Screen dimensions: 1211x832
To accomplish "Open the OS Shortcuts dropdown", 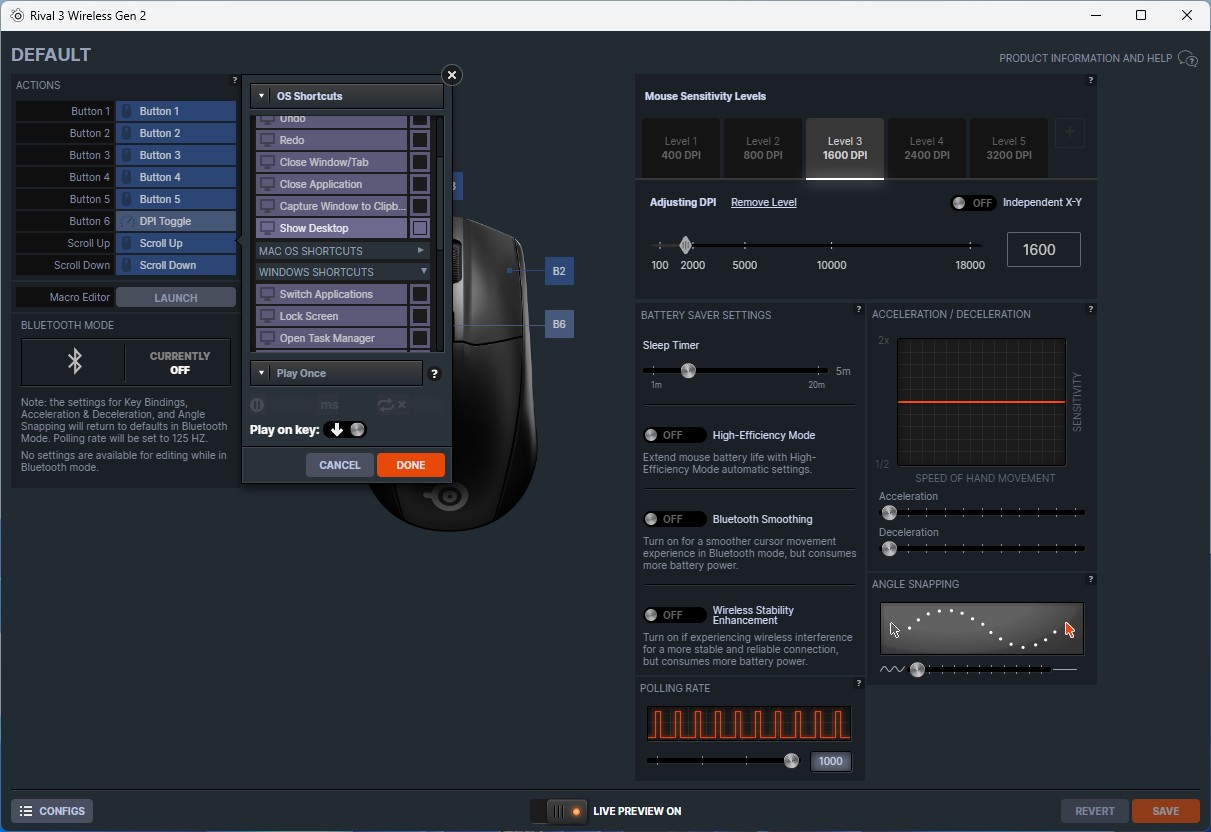I will pos(346,96).
